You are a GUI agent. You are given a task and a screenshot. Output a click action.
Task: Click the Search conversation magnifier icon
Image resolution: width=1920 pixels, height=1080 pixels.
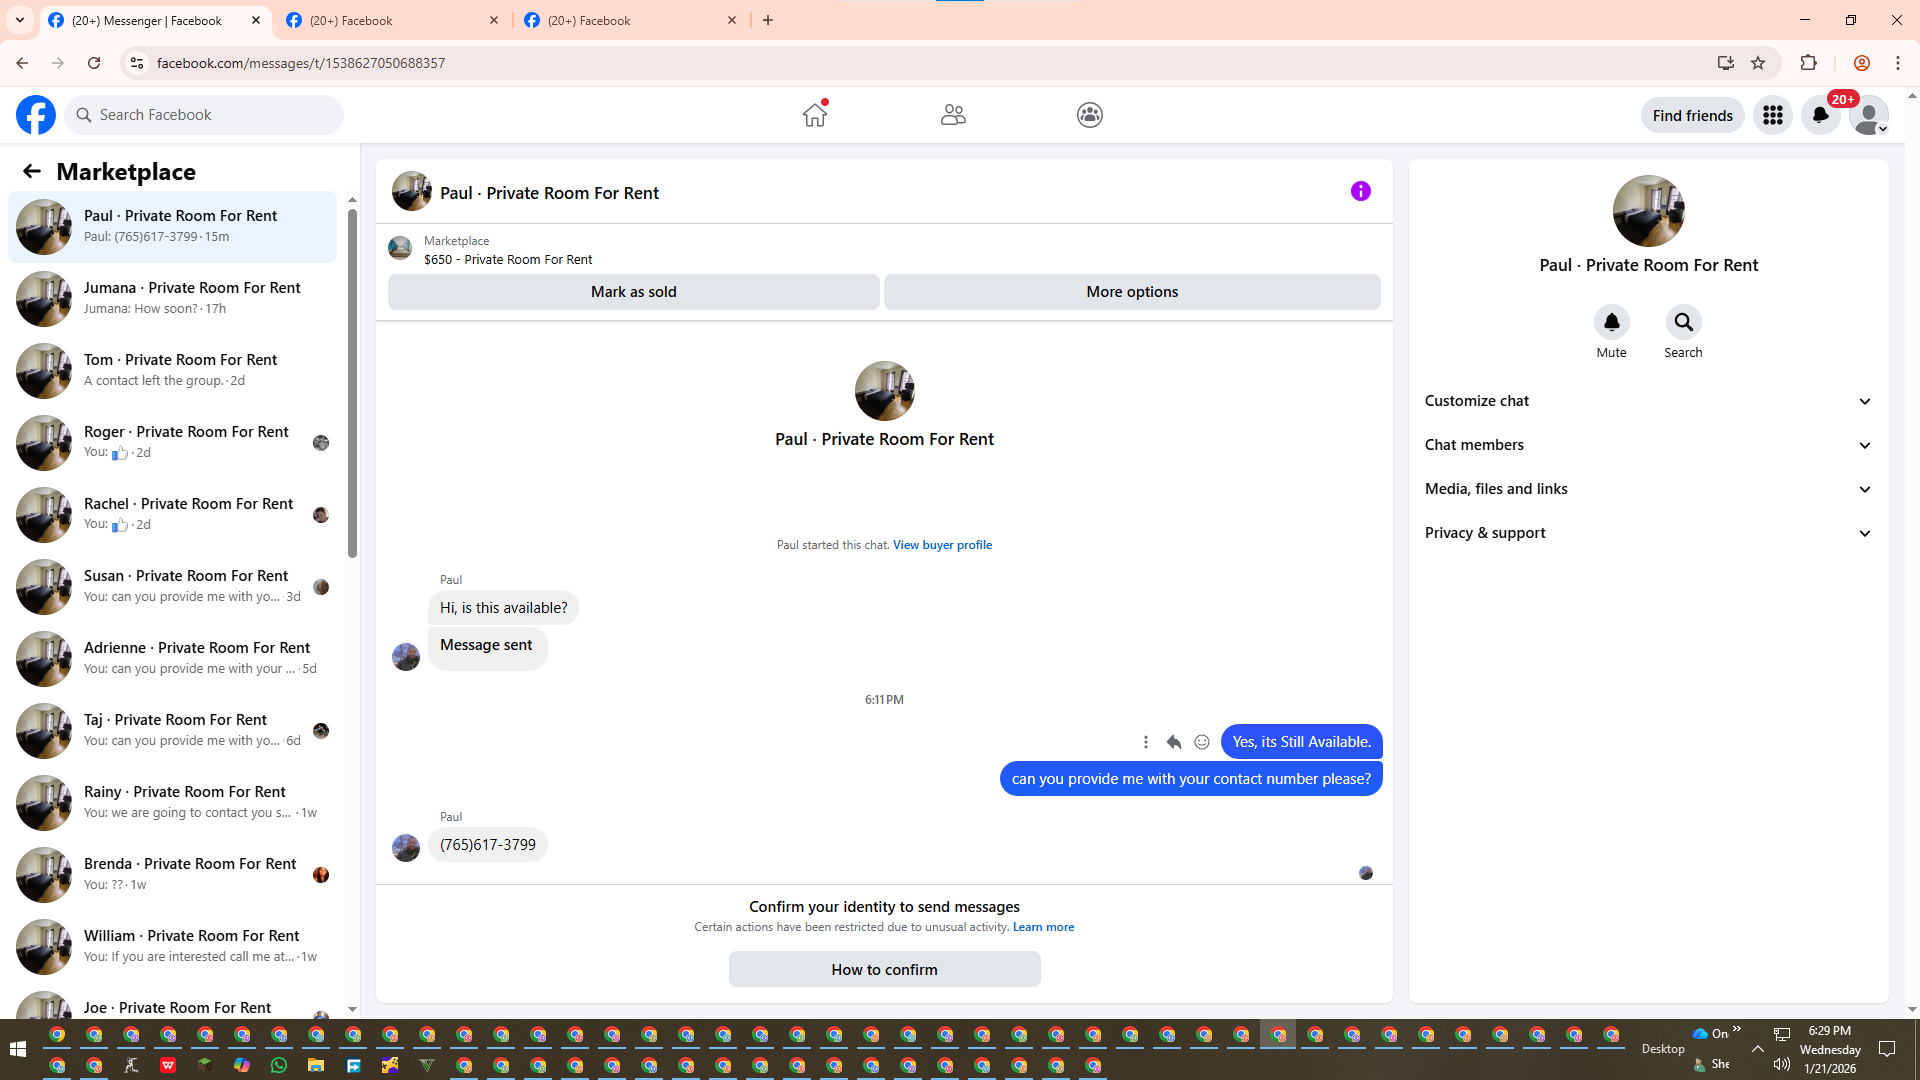(x=1683, y=322)
